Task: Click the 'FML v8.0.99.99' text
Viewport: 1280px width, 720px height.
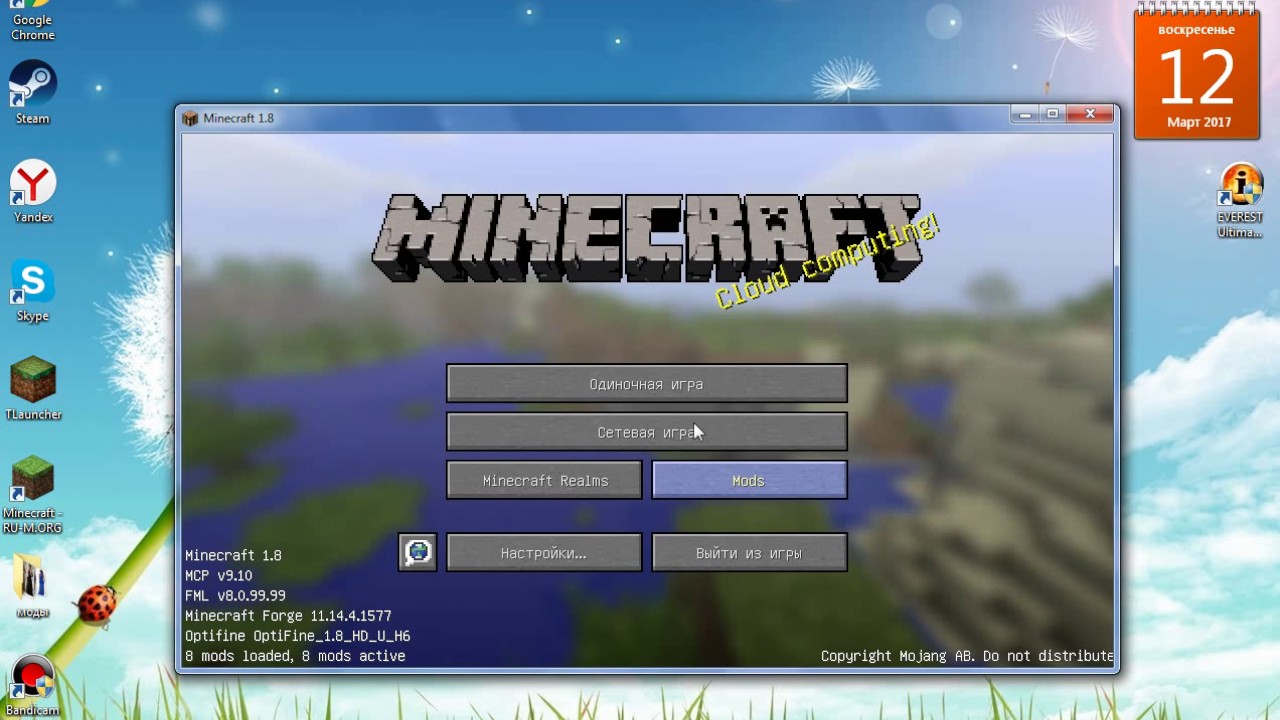Action: point(235,596)
